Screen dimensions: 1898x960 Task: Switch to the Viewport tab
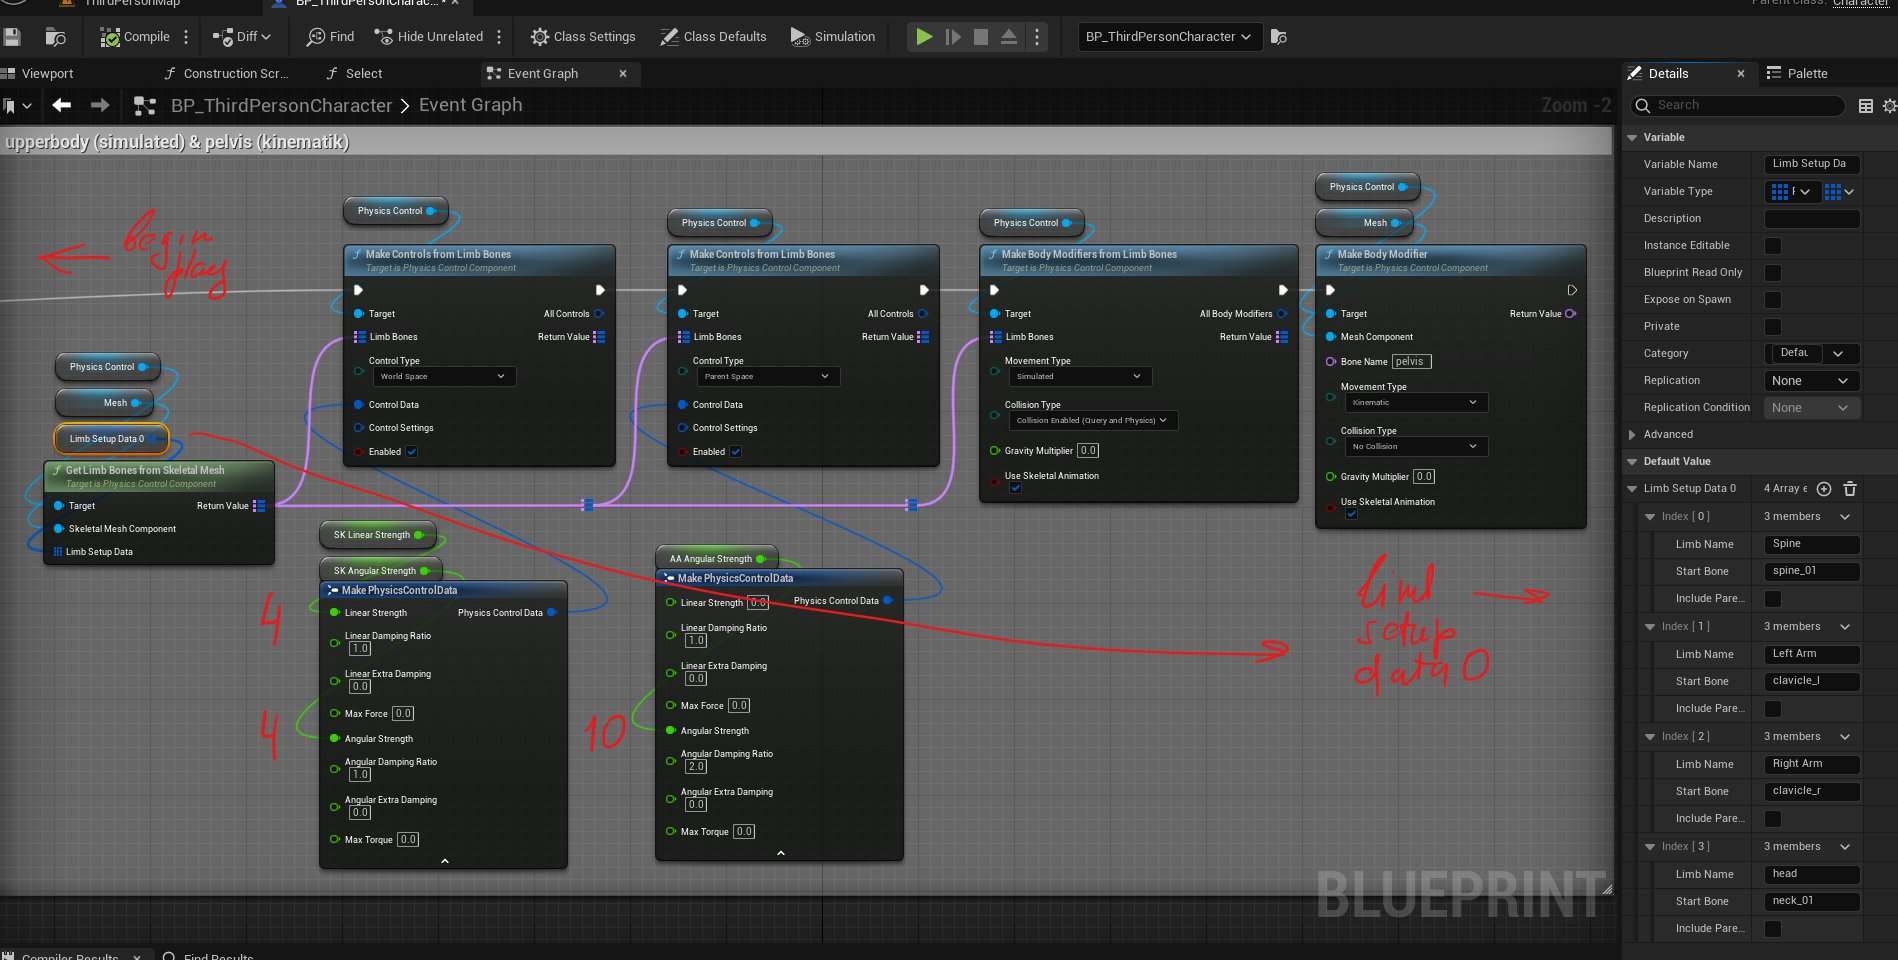[x=41, y=72]
